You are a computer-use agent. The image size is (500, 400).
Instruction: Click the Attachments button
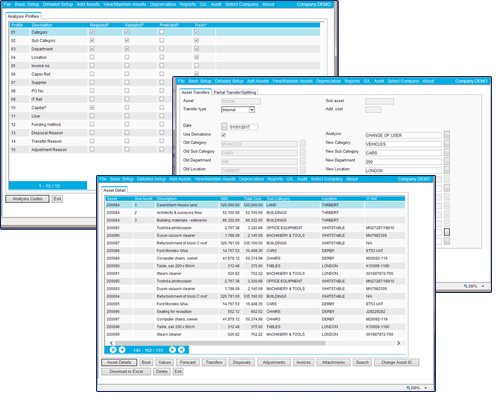(333, 362)
